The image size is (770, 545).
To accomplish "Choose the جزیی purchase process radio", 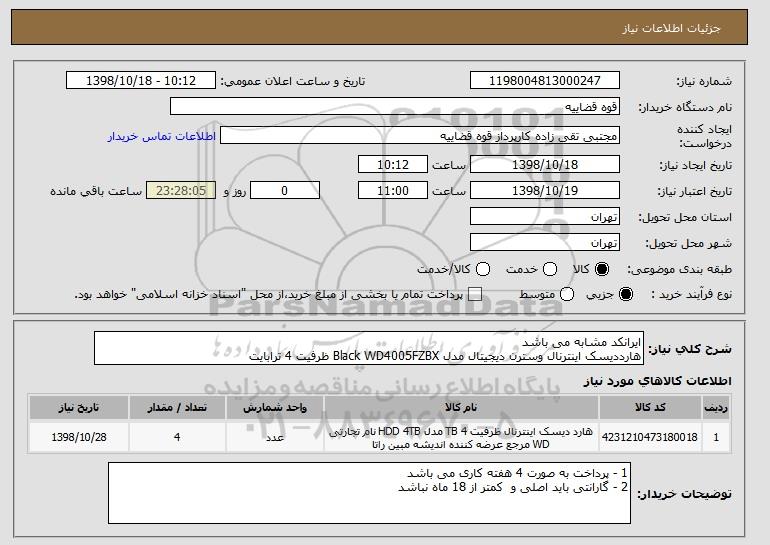I will tap(626, 294).
